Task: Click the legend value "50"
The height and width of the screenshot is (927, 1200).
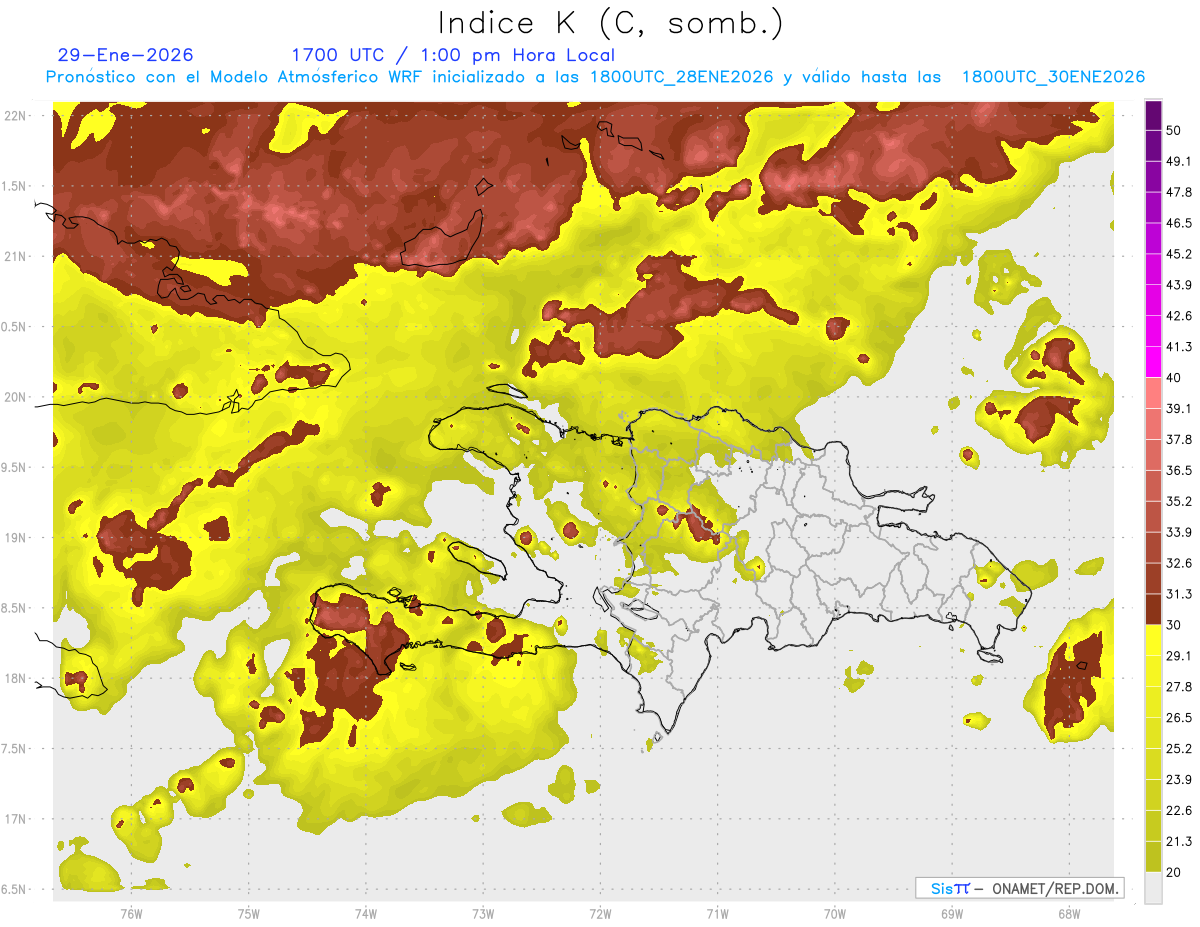Action: (1174, 130)
